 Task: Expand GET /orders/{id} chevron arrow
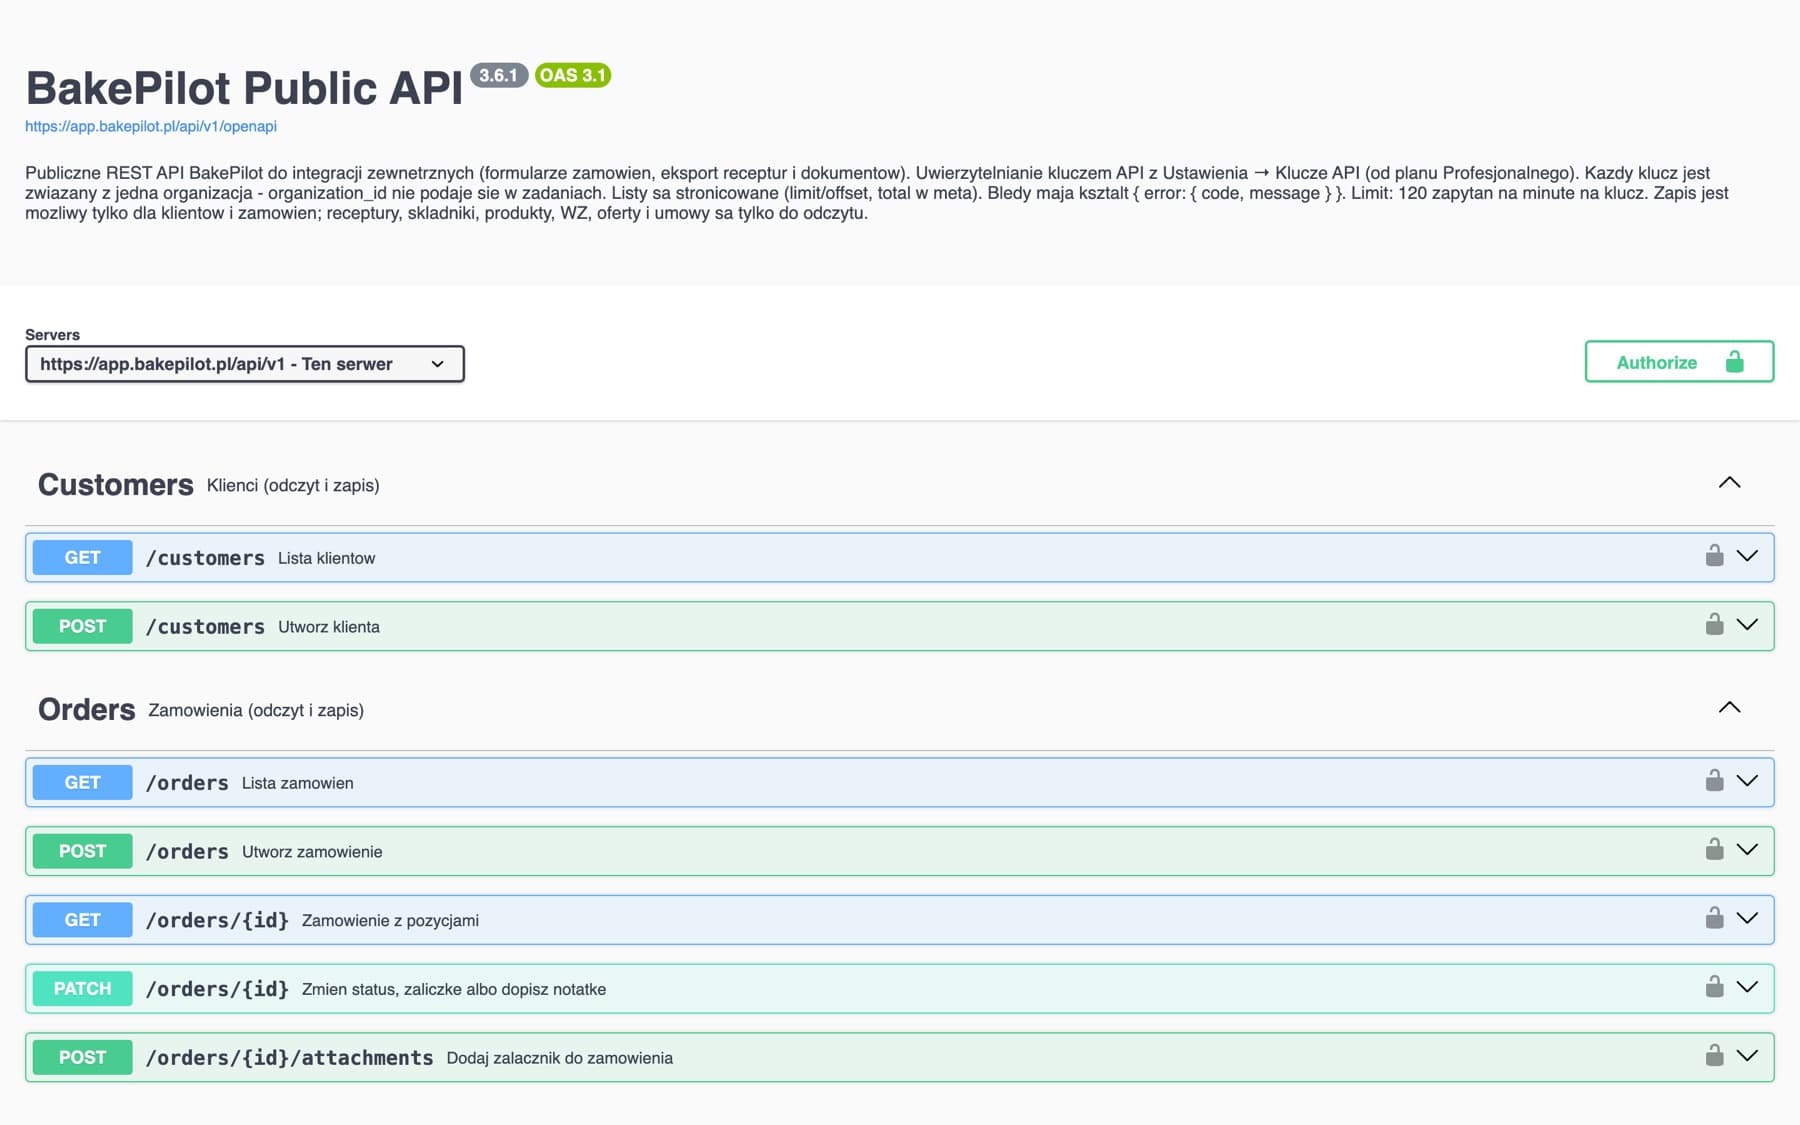pyautogui.click(x=1747, y=918)
